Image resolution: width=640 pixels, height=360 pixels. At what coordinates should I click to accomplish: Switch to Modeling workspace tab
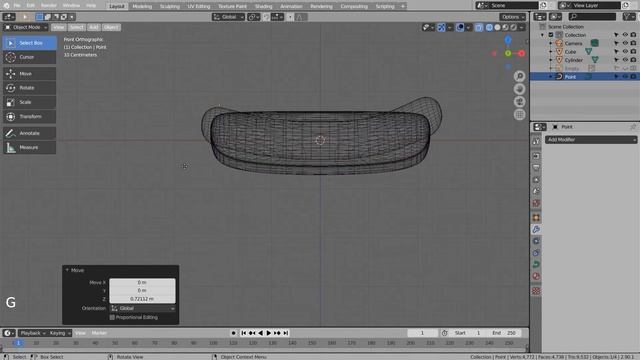pyautogui.click(x=142, y=6)
